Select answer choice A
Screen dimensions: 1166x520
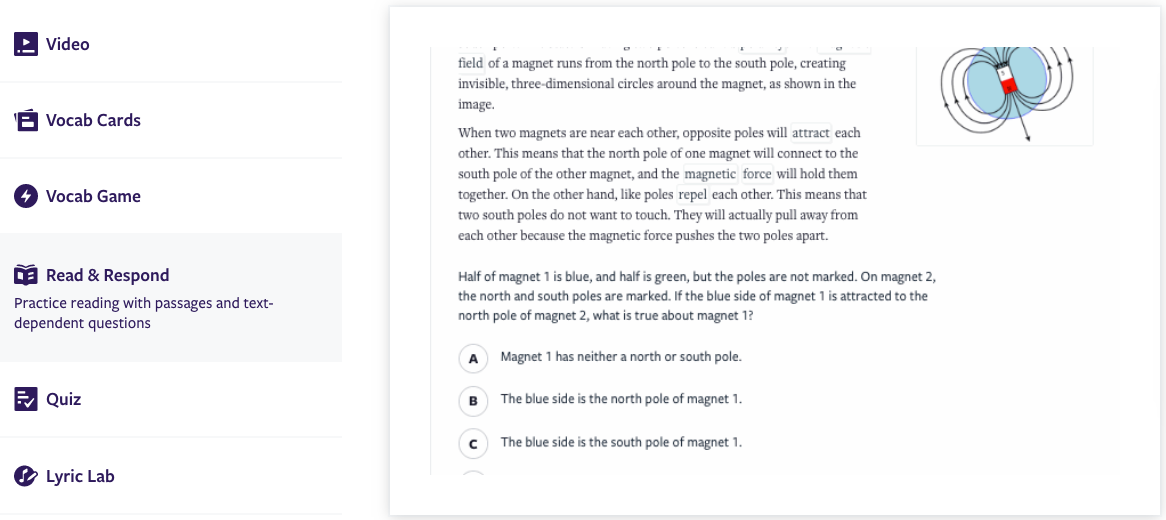[473, 357]
